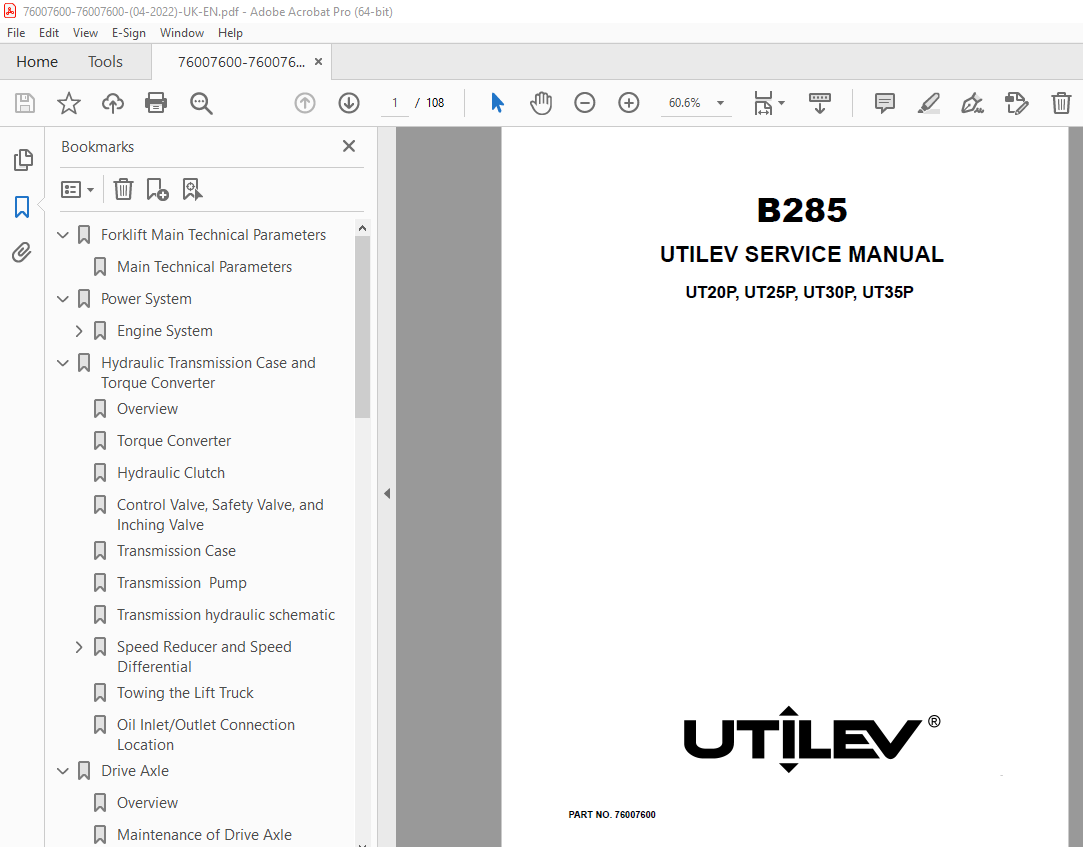Add a sticky note comment
The image size is (1083, 847).
(x=884, y=103)
